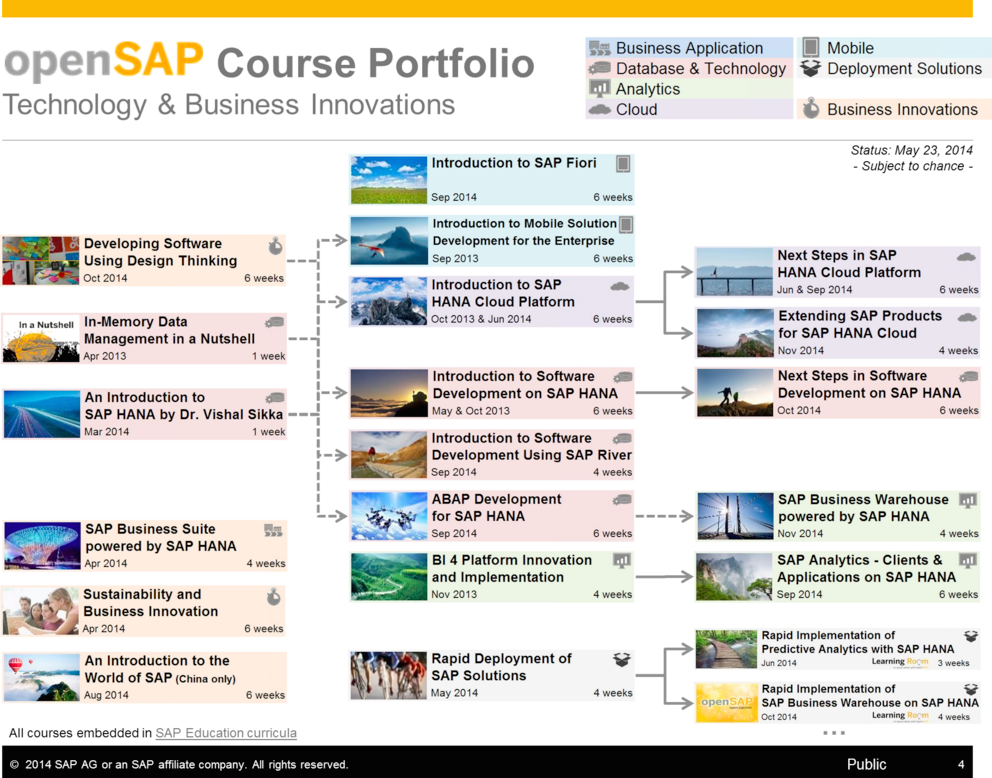Click 'Sustainability and Business Innovation' title
This screenshot has height=778, width=992.
coord(151,603)
